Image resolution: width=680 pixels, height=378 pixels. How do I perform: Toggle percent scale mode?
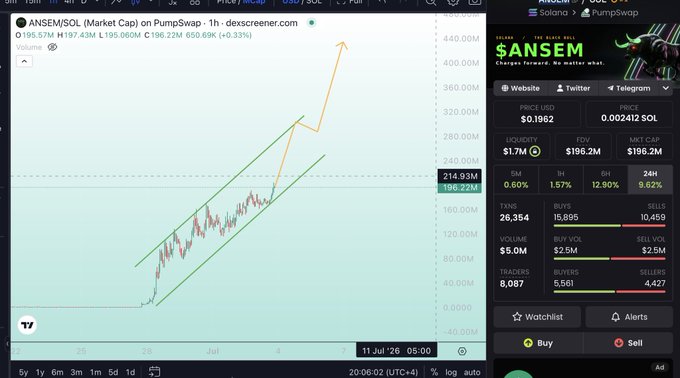click(x=434, y=372)
